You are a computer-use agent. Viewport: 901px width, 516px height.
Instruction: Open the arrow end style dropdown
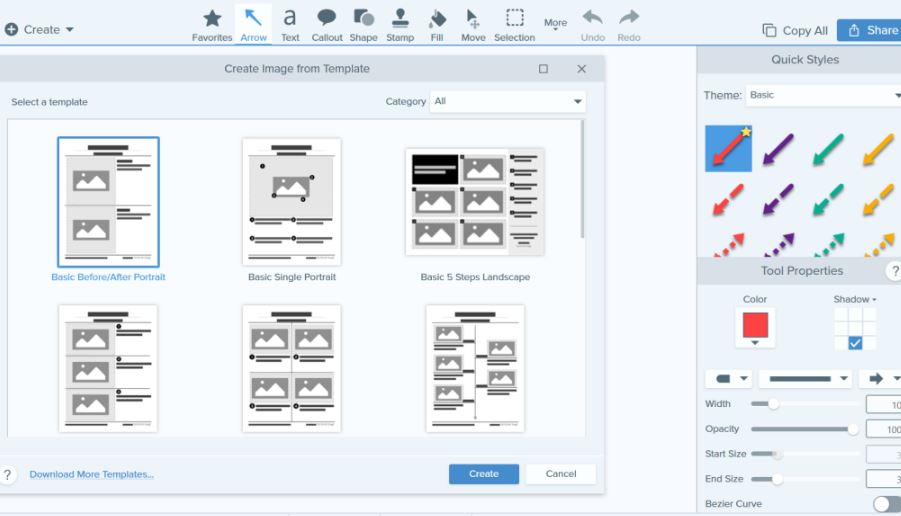881,379
